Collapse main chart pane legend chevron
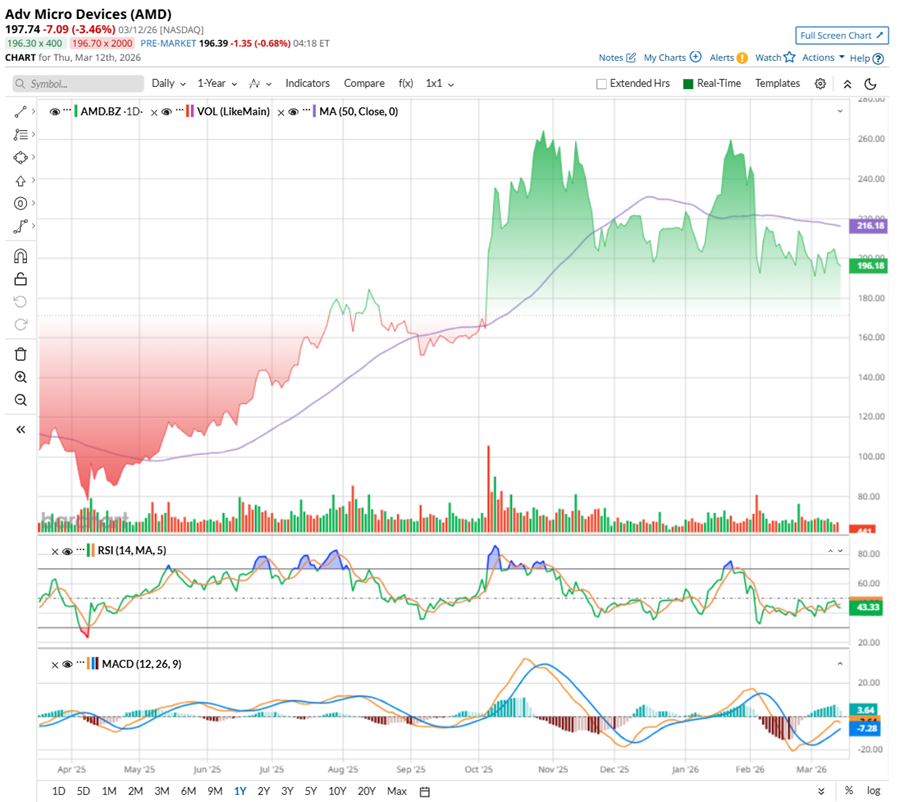Viewport: 902px width, 802px height. pos(840,111)
